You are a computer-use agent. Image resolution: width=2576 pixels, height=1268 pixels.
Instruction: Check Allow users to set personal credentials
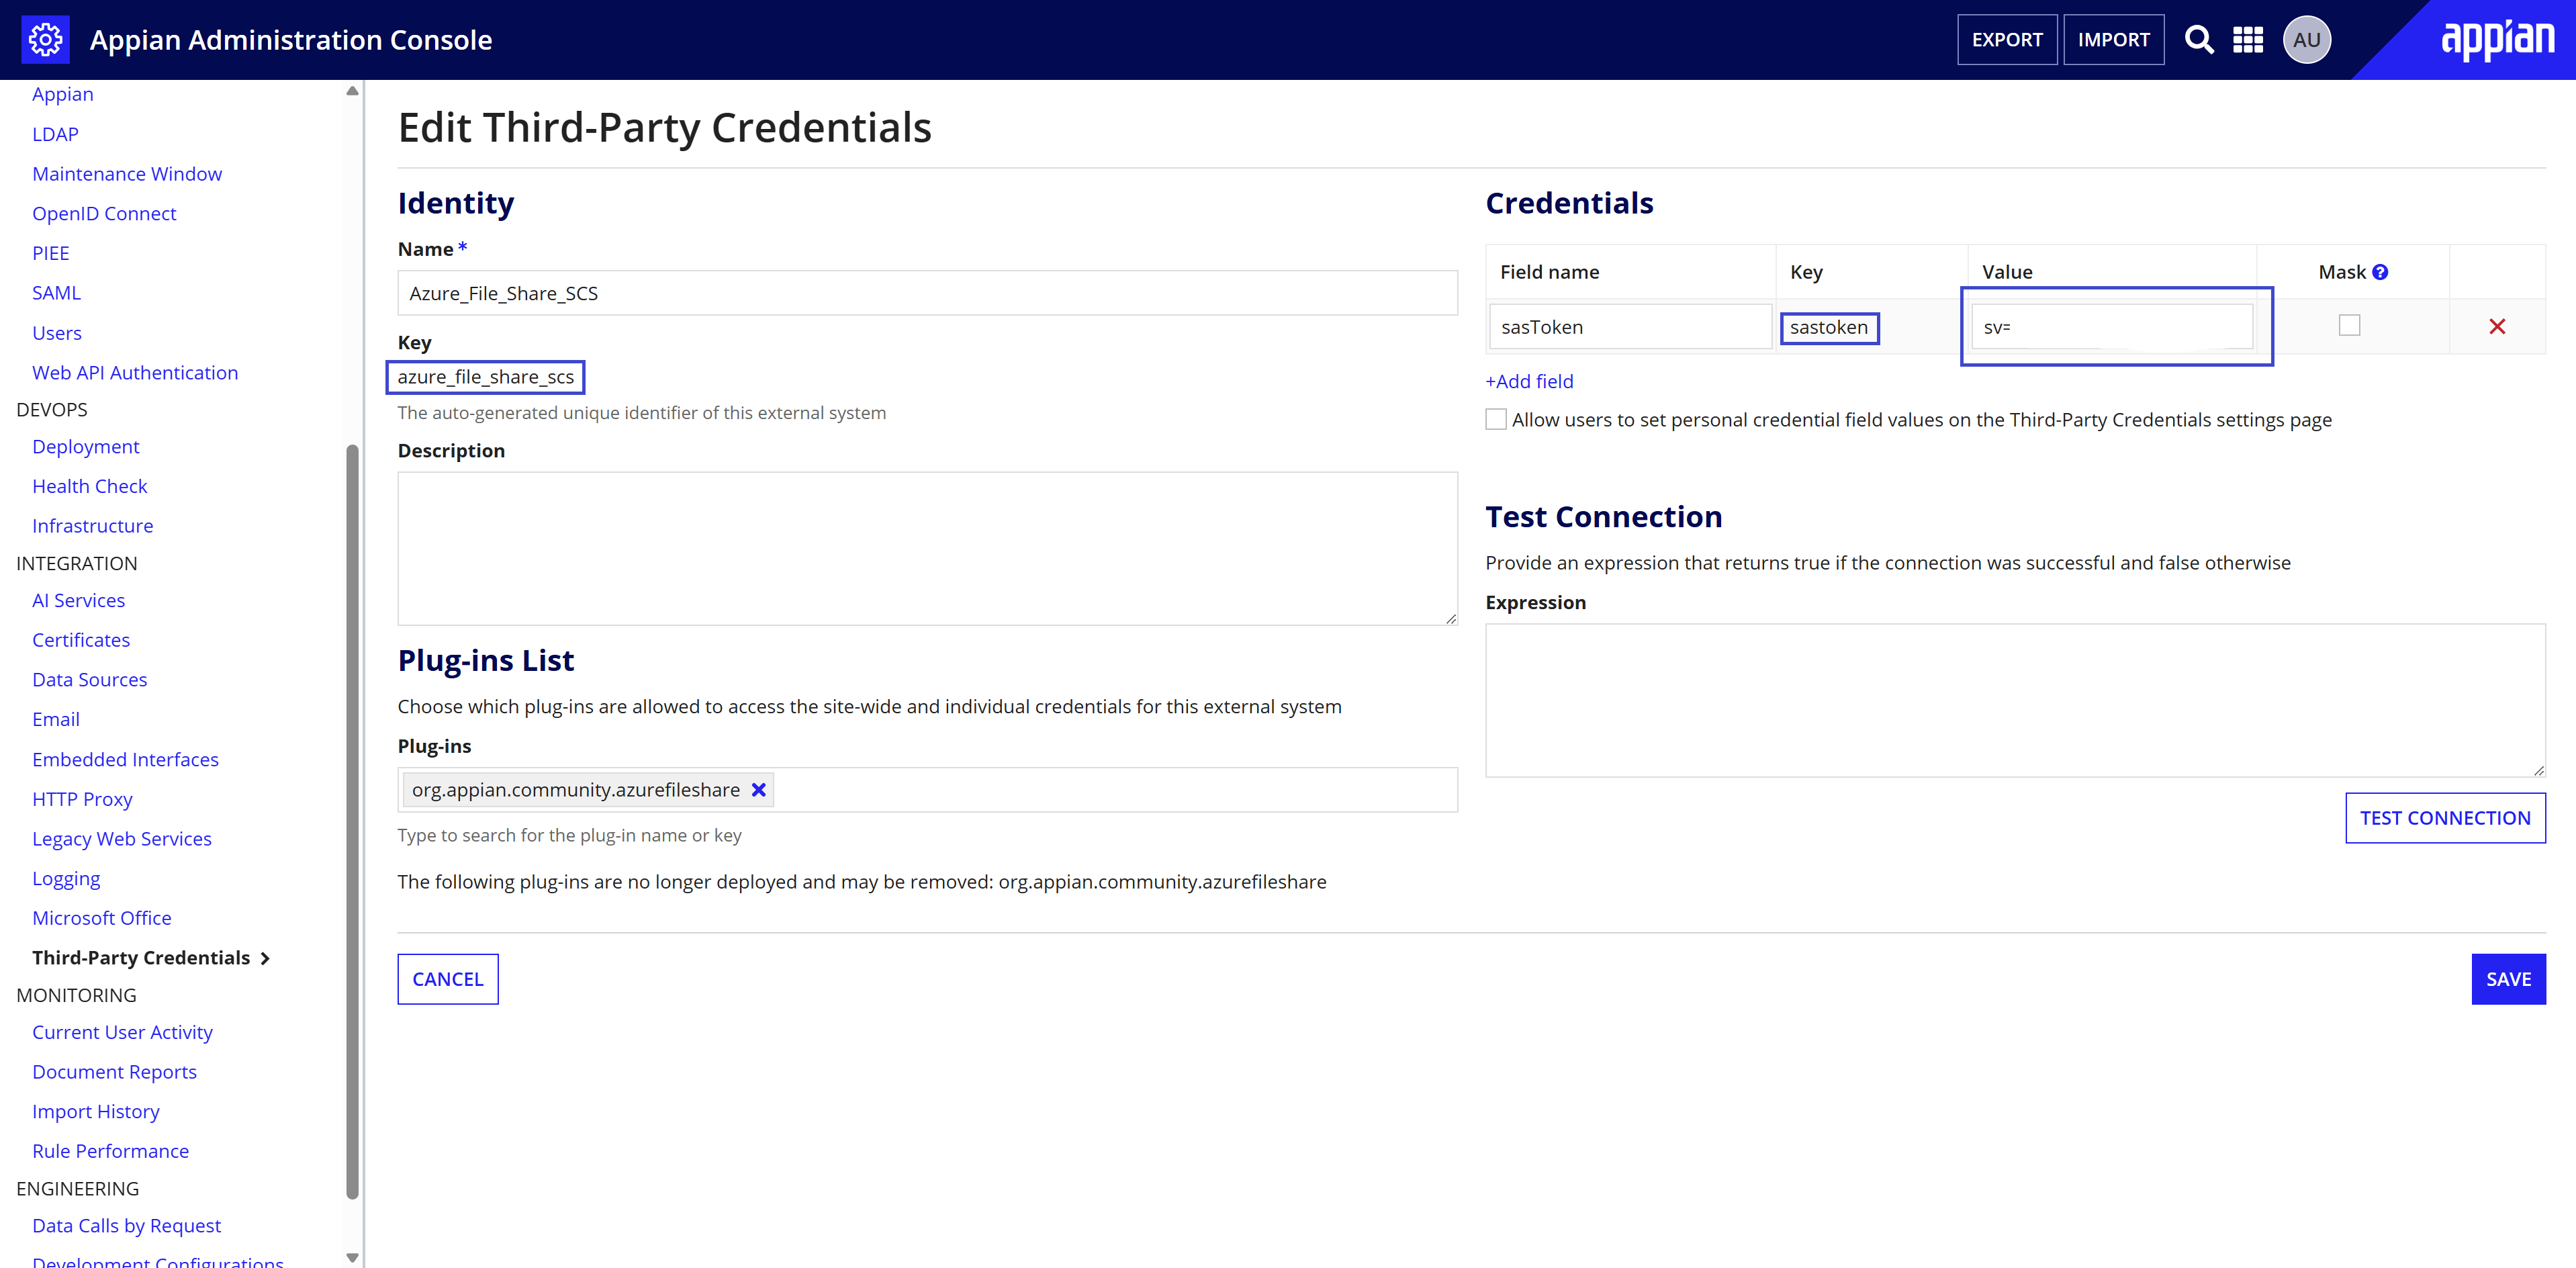coord(1496,420)
